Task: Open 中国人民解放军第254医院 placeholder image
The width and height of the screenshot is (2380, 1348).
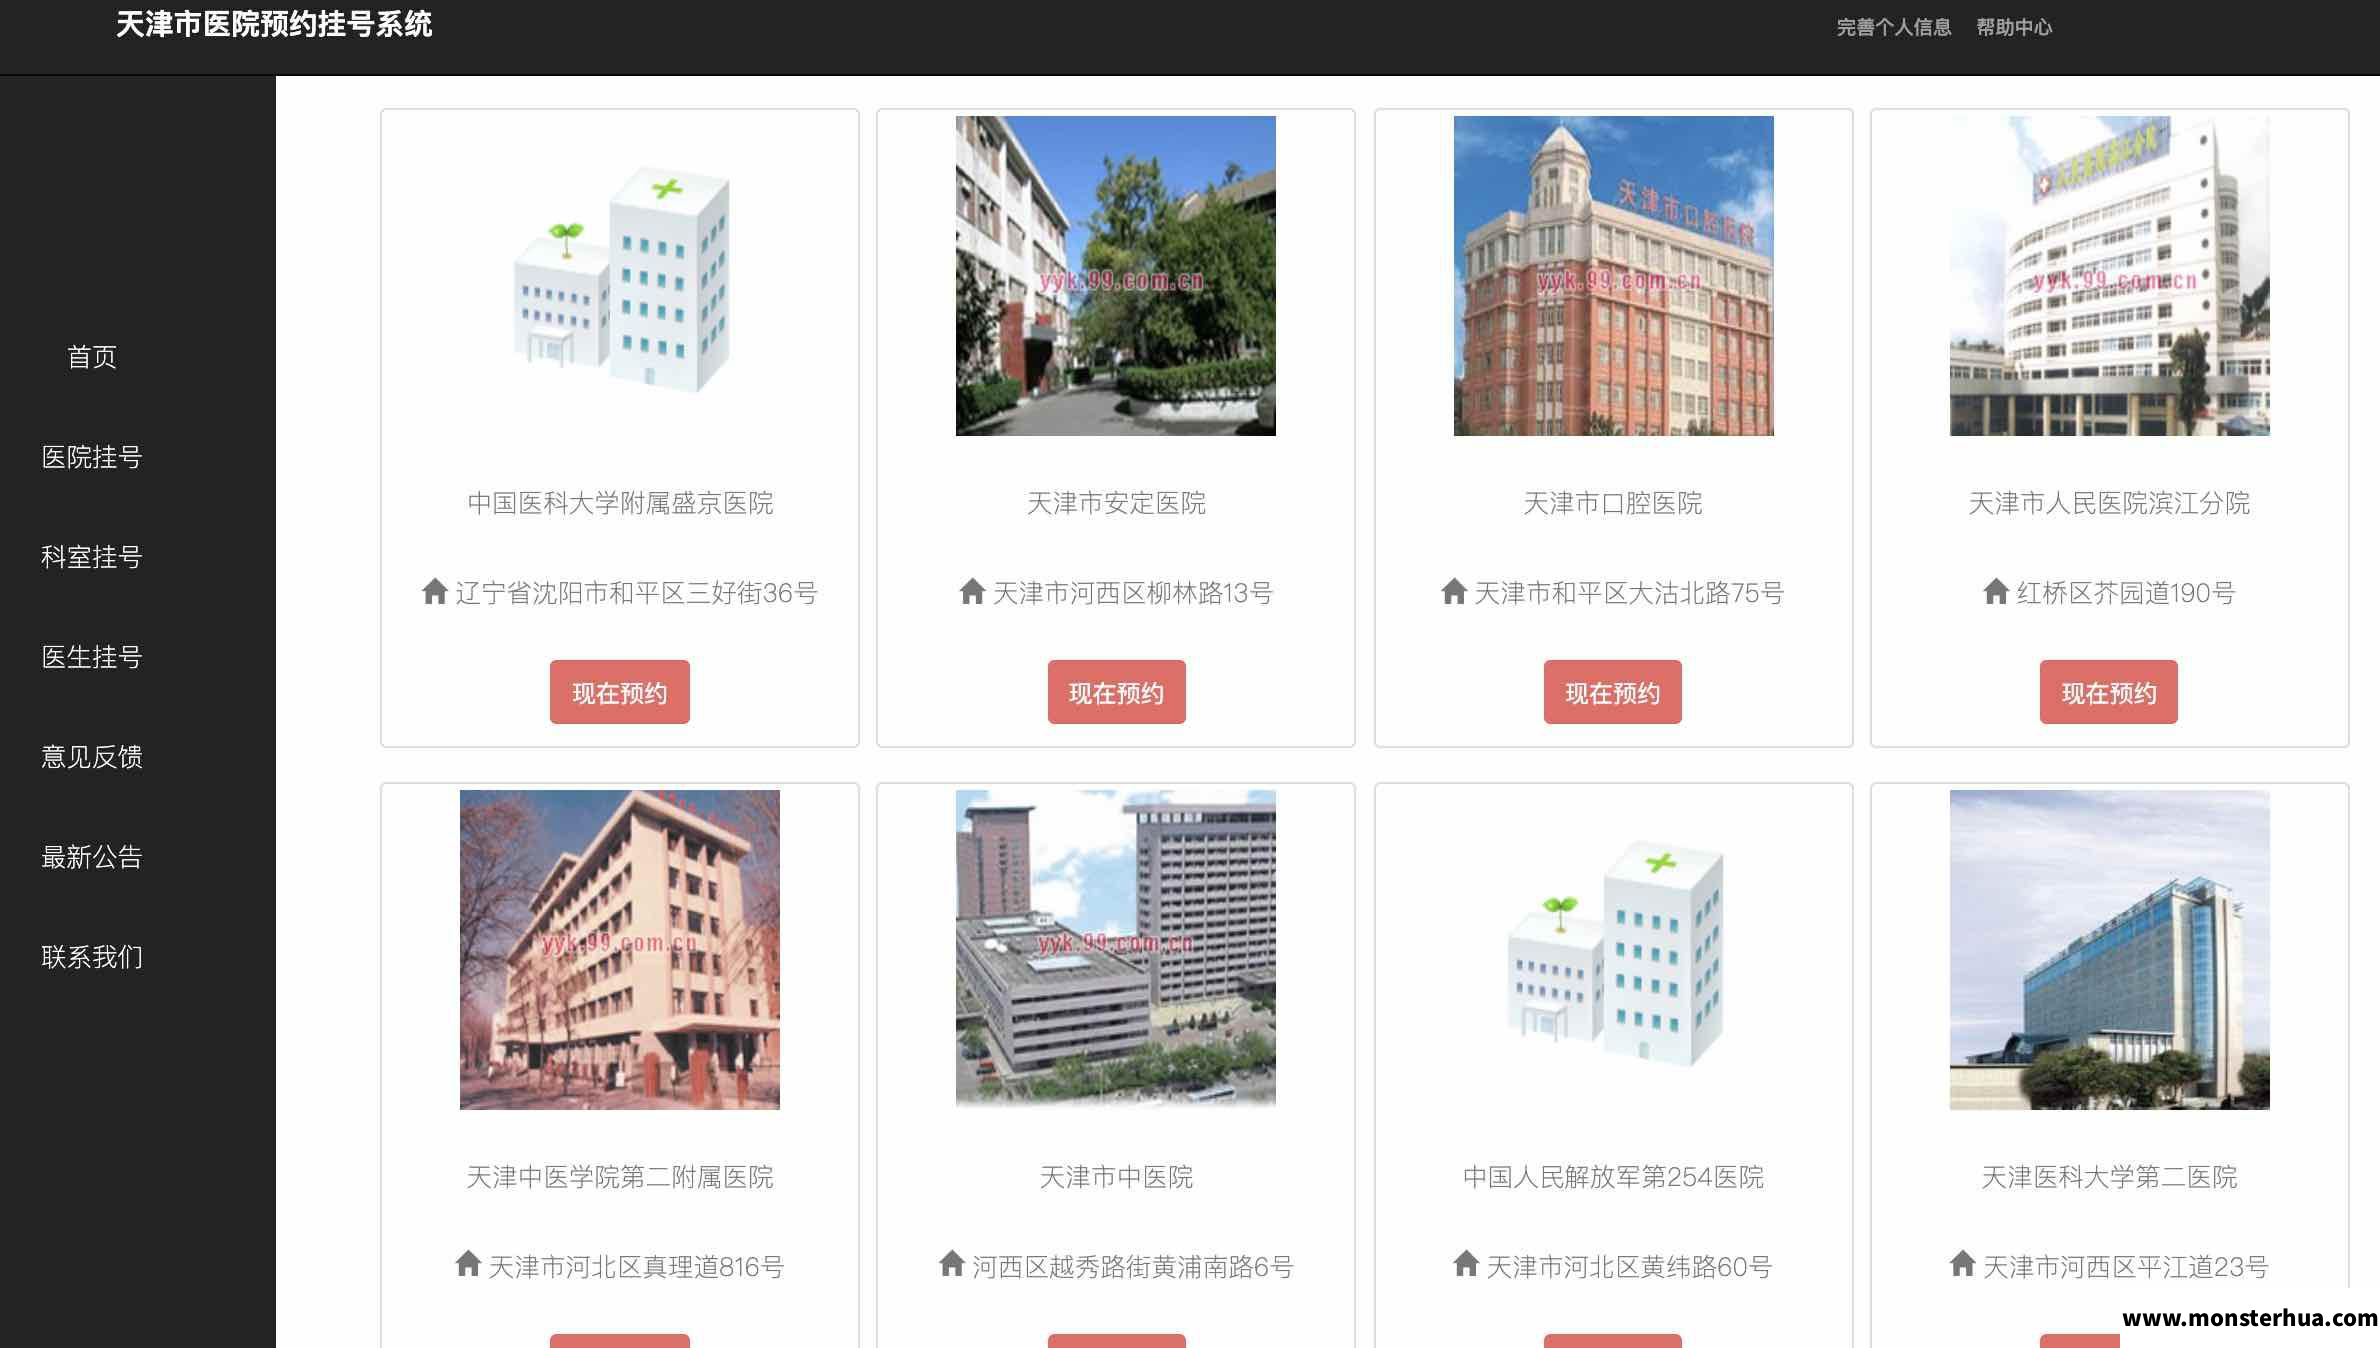Action: (x=1614, y=950)
